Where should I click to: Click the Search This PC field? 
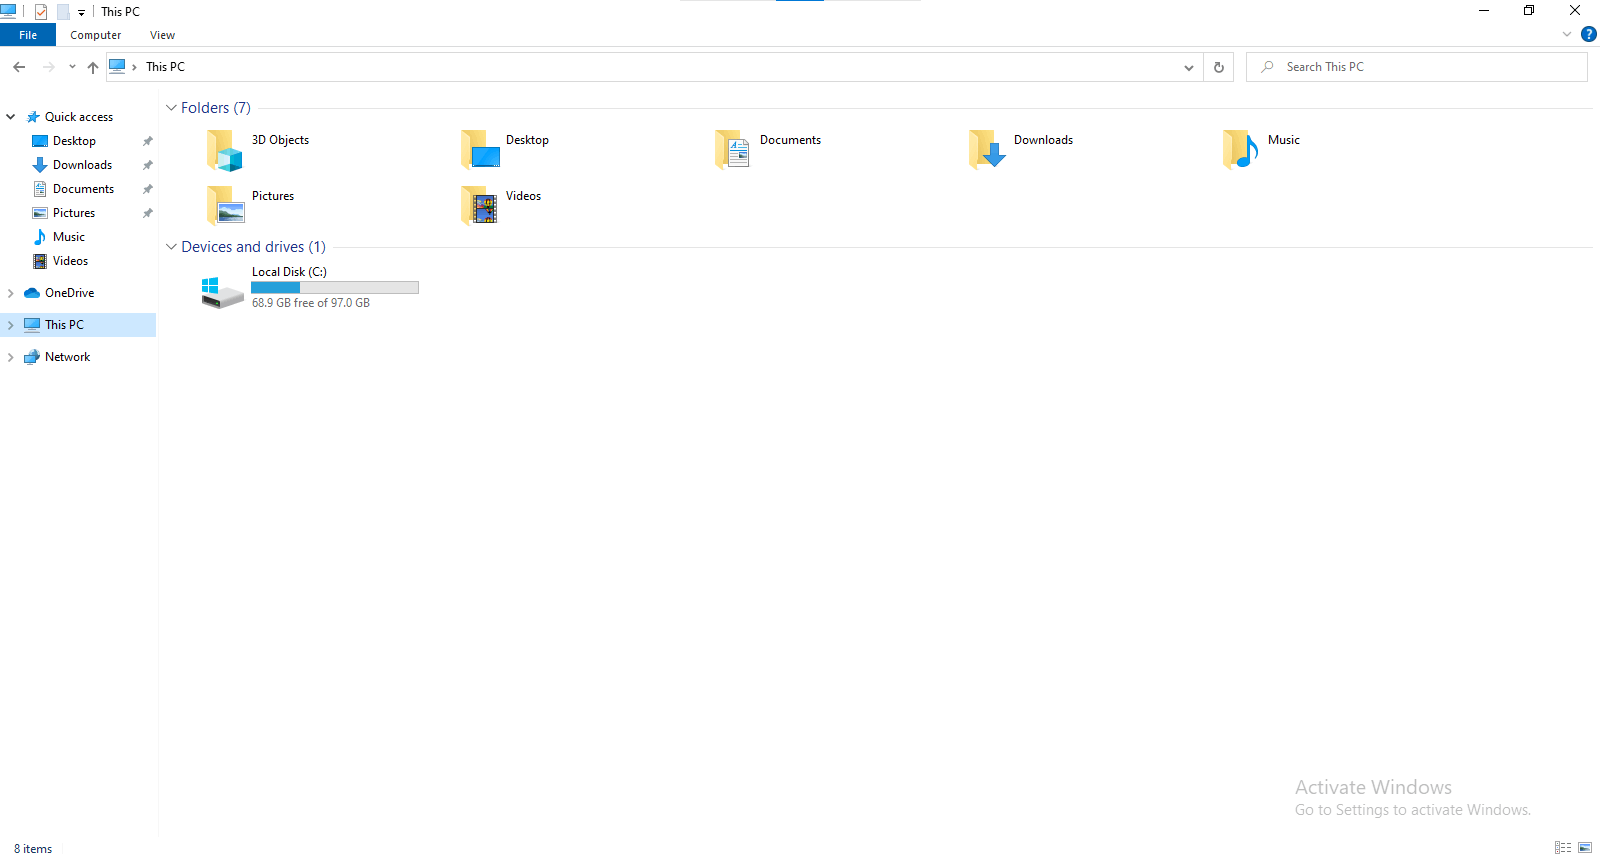tap(1416, 67)
